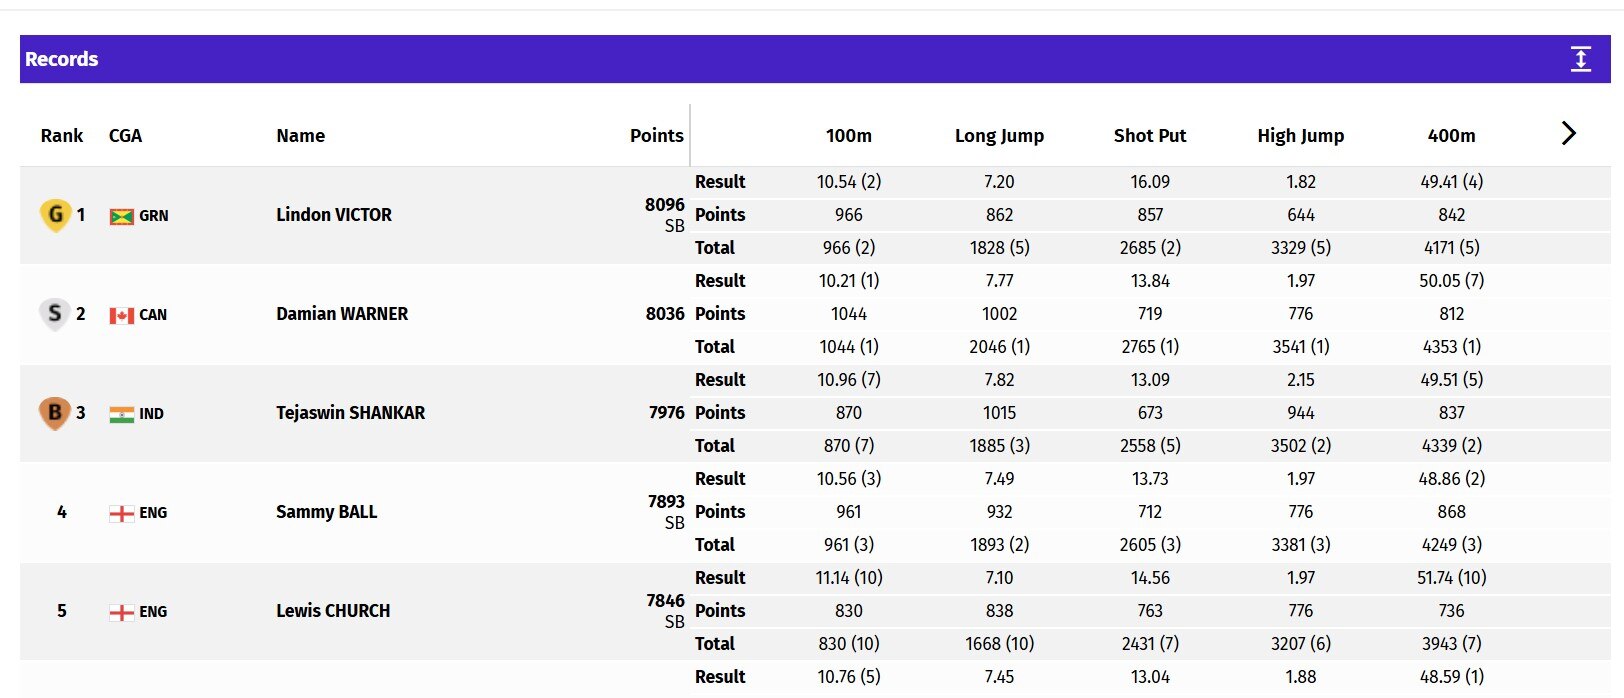
Task: Click the bronze medal icon
Action: tap(55, 412)
